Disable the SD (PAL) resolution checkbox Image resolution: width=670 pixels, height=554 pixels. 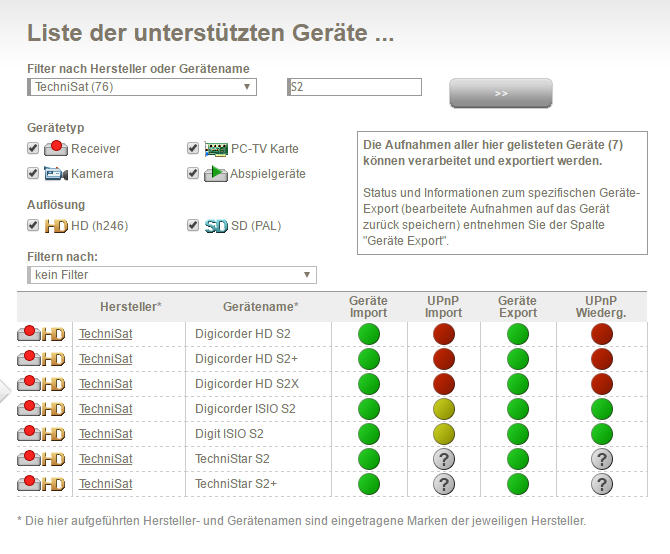[193, 225]
